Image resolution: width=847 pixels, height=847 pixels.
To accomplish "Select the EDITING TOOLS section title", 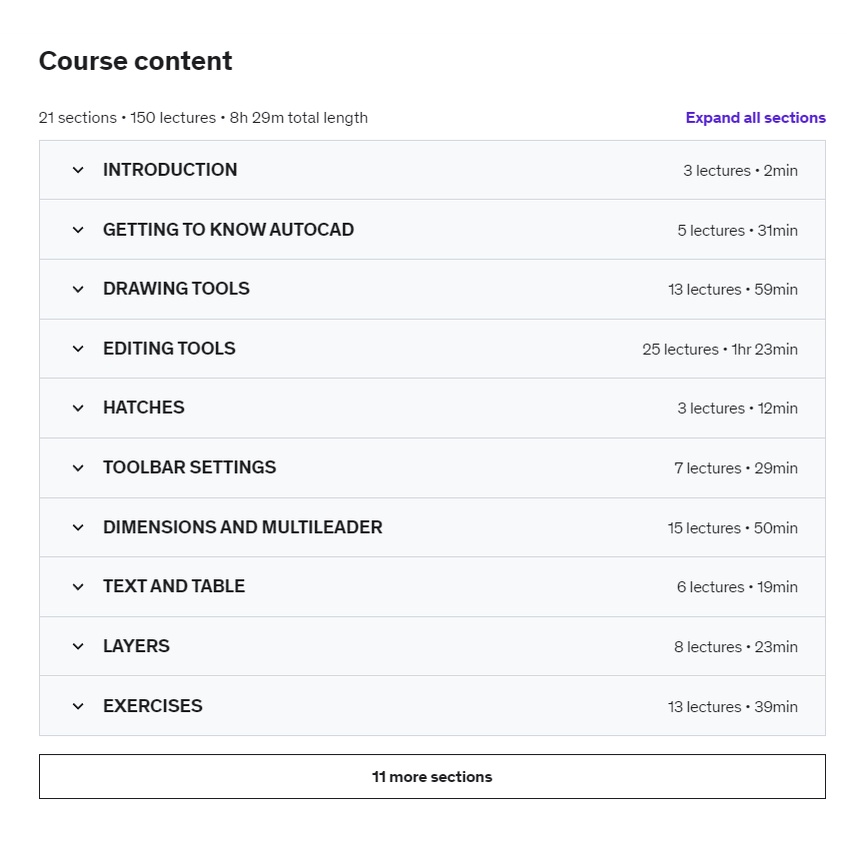I will coord(169,348).
